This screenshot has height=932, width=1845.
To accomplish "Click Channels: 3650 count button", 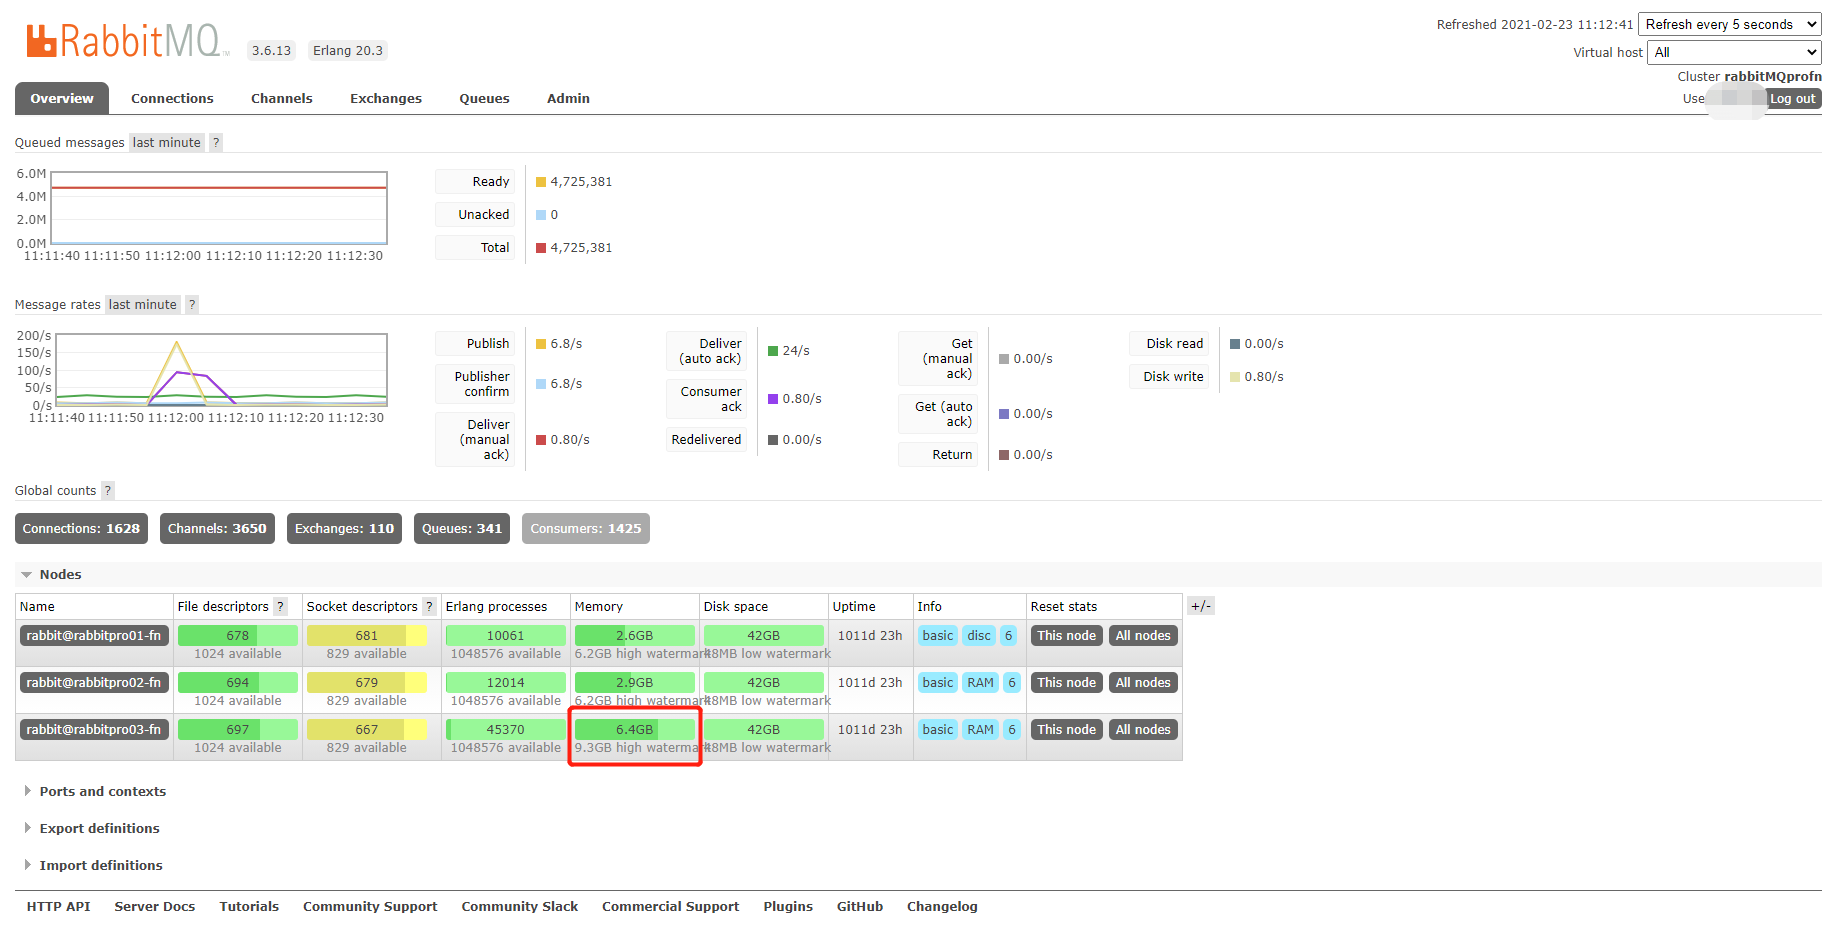I will (x=217, y=529).
